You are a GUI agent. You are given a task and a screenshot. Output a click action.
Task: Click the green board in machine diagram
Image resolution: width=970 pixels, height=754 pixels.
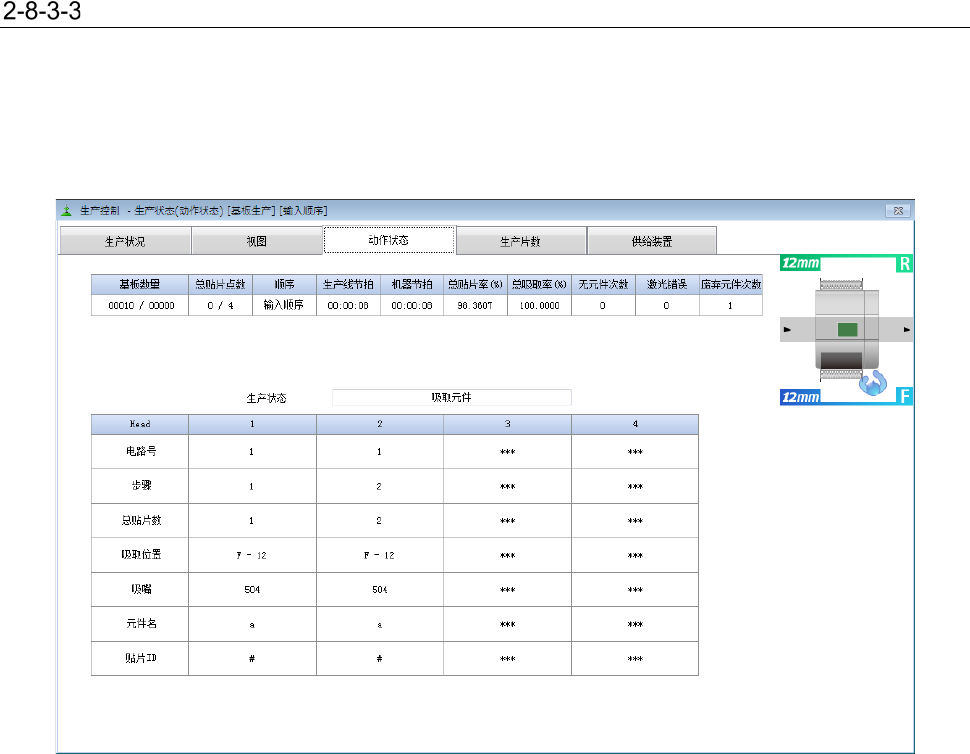click(x=848, y=330)
